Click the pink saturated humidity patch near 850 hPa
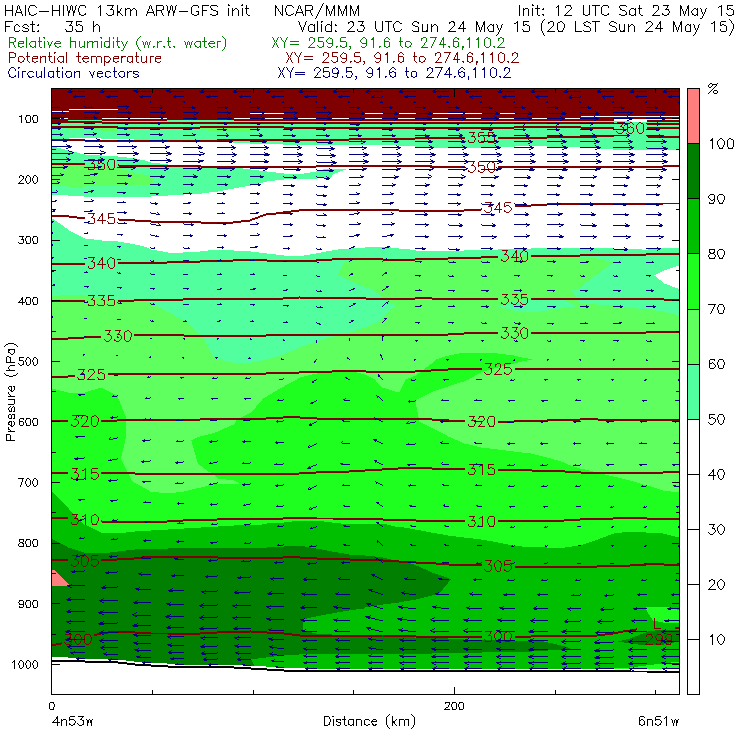740x740 pixels. click(59, 579)
